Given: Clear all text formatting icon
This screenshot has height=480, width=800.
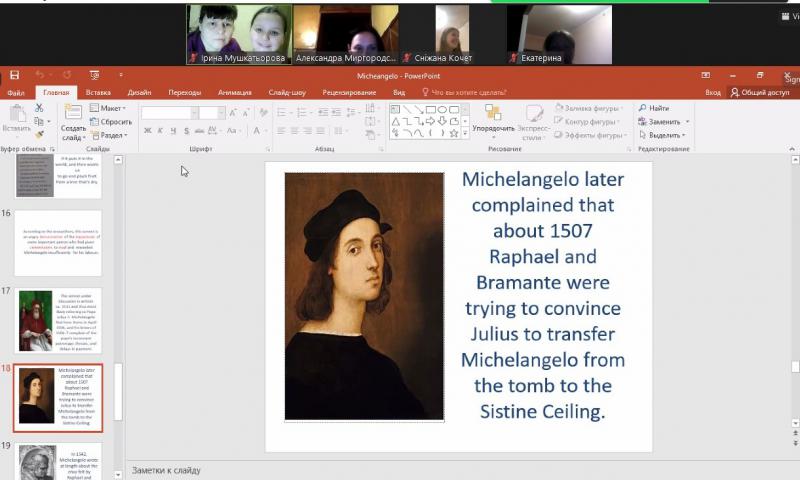Looking at the screenshot, I should tap(263, 113).
